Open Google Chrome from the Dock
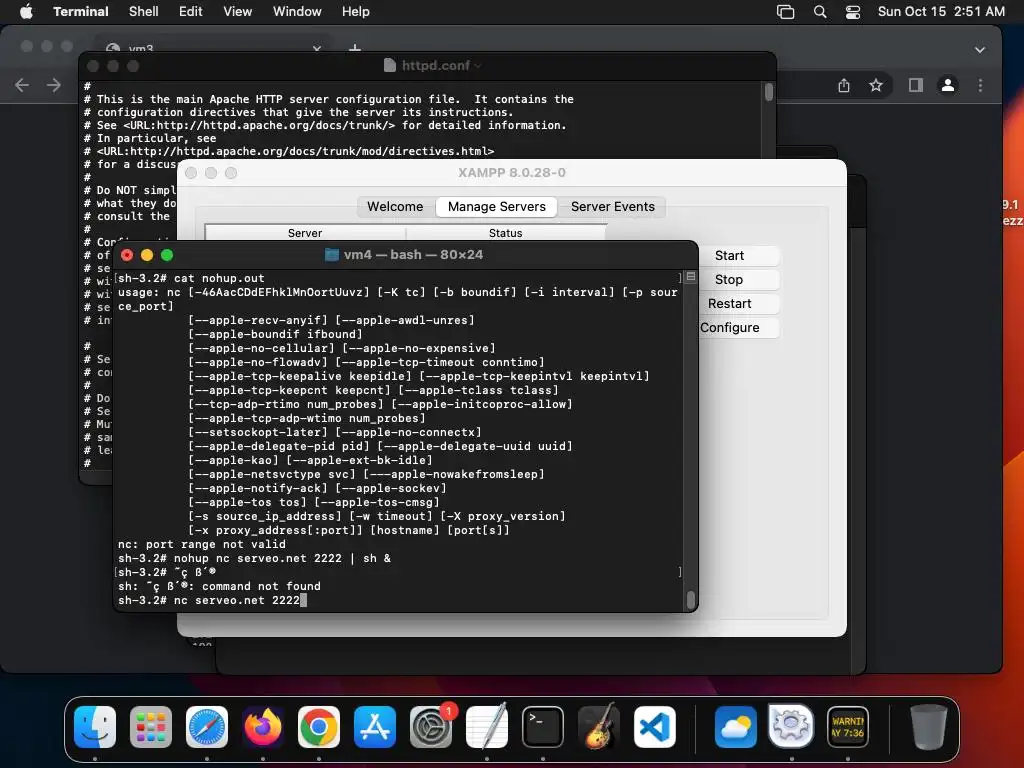 (319, 727)
